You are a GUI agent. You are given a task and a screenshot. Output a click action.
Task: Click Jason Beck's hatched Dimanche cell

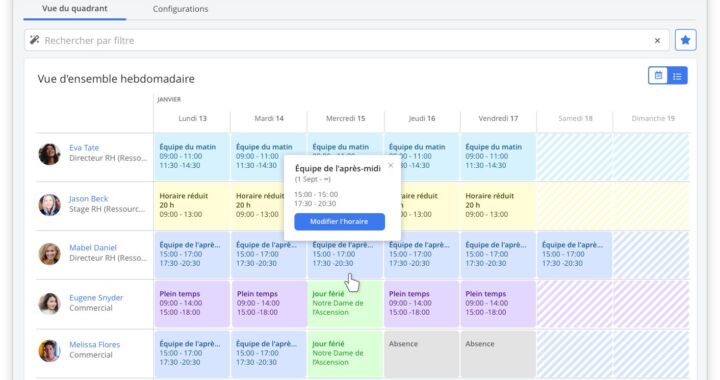pos(651,206)
